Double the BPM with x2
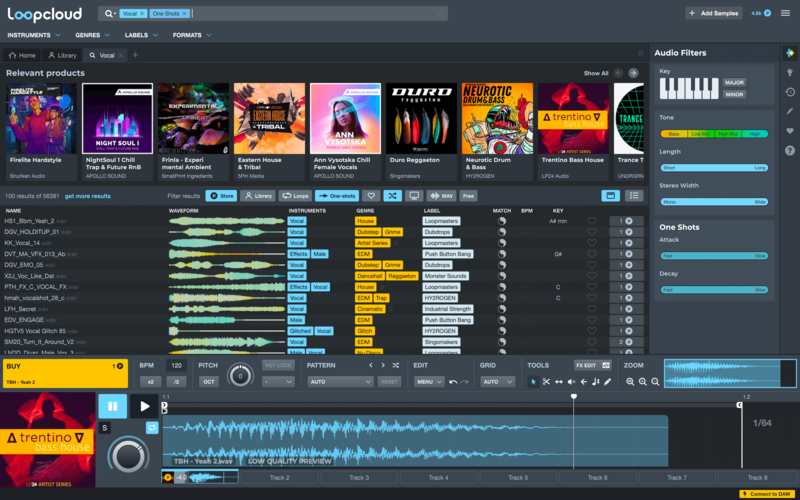800x500 pixels. [151, 382]
